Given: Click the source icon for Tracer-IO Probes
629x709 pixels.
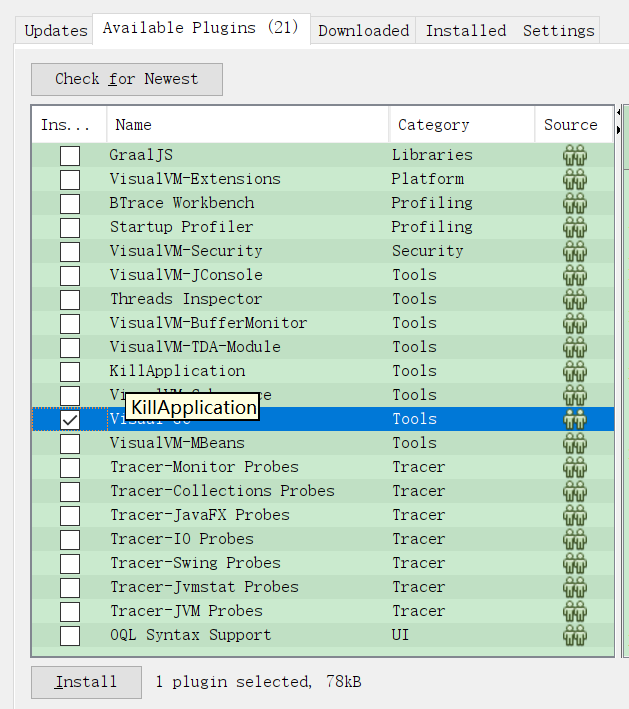Looking at the screenshot, I should click(x=575, y=539).
